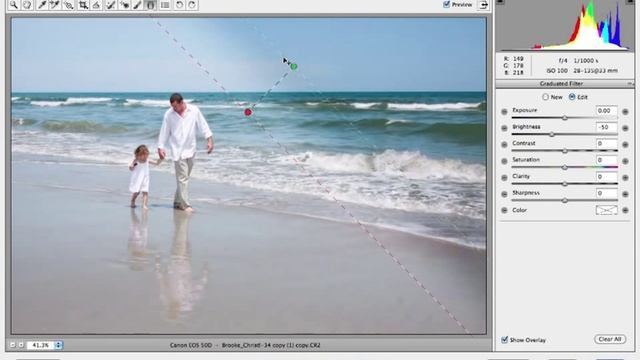Toggle full screen mode icon
This screenshot has width=640, height=360.
point(484,4)
